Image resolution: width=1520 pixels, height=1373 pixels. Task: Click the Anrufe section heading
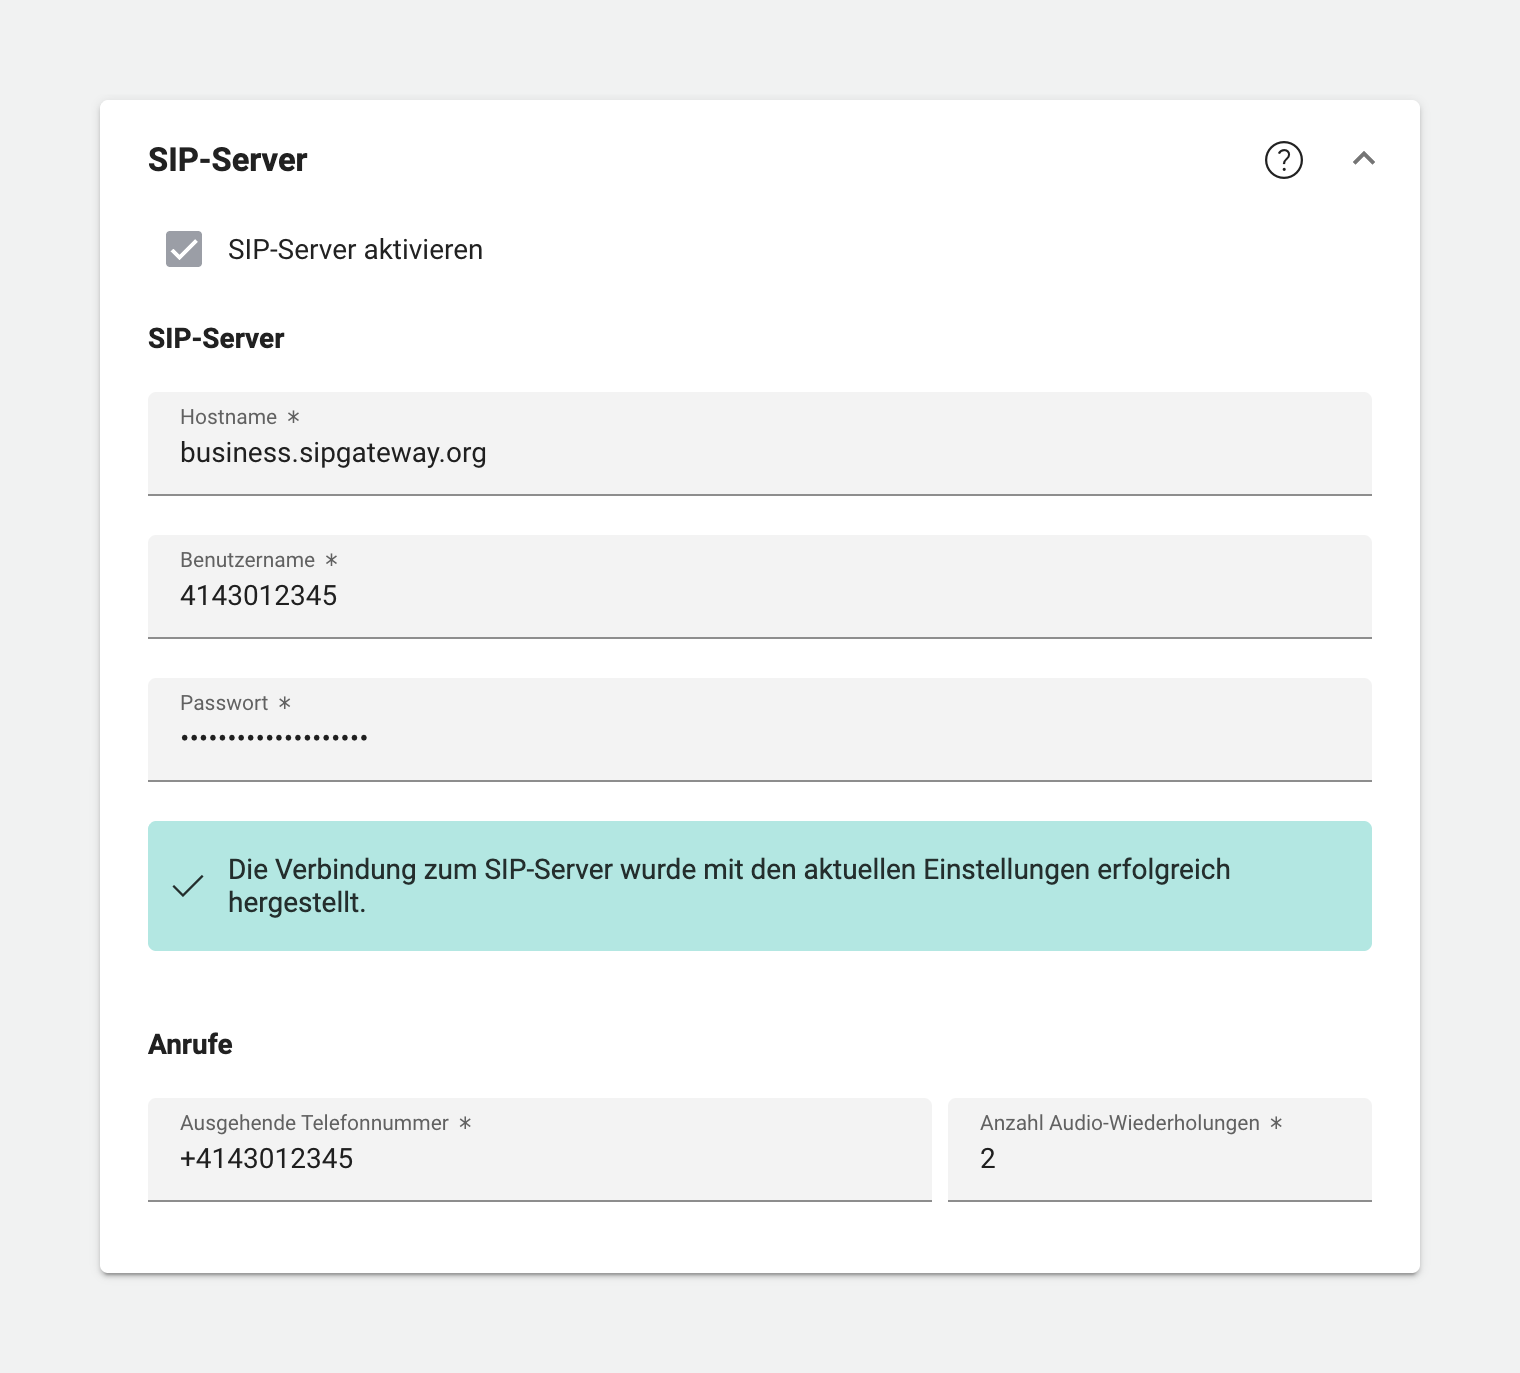tap(190, 1044)
